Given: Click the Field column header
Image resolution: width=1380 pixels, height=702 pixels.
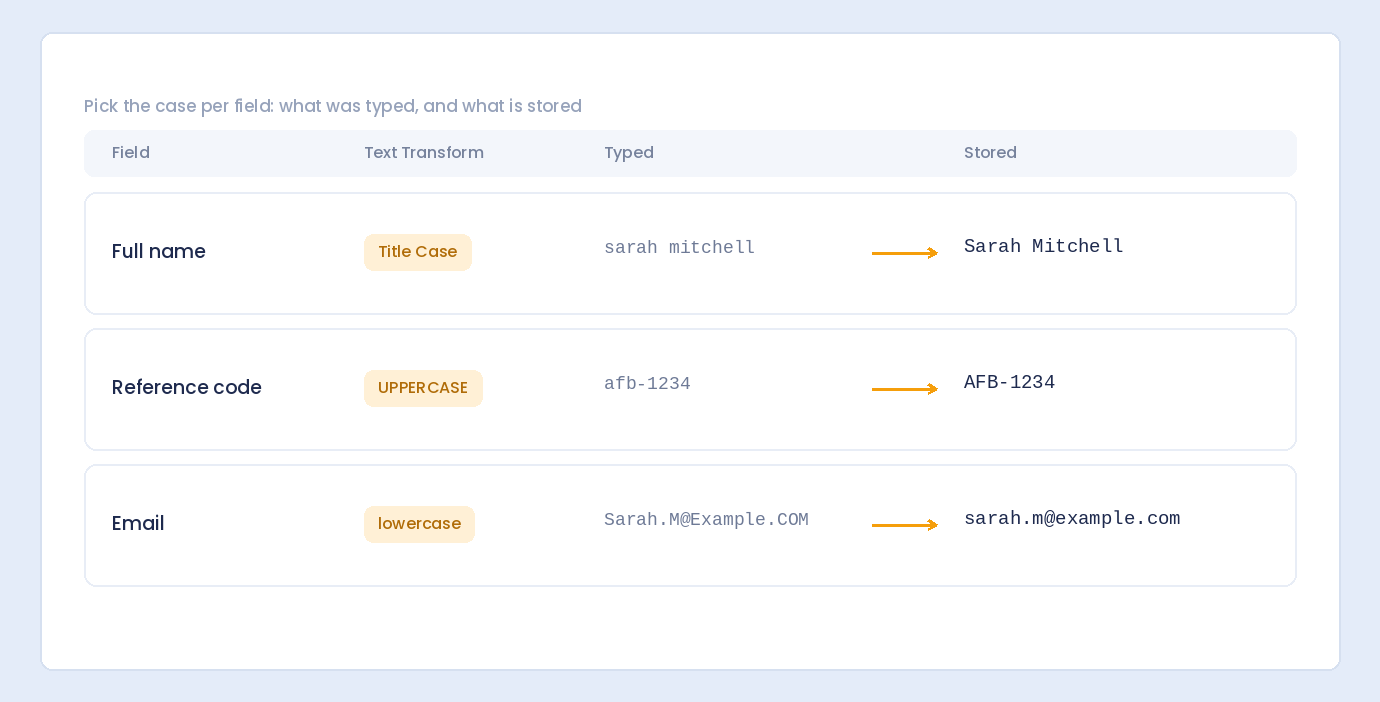Looking at the screenshot, I should point(131,153).
